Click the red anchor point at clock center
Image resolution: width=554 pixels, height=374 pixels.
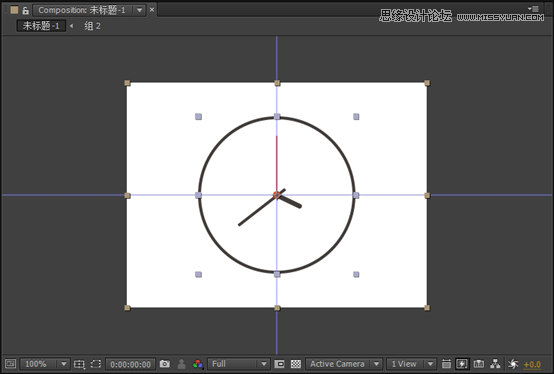coord(277,195)
